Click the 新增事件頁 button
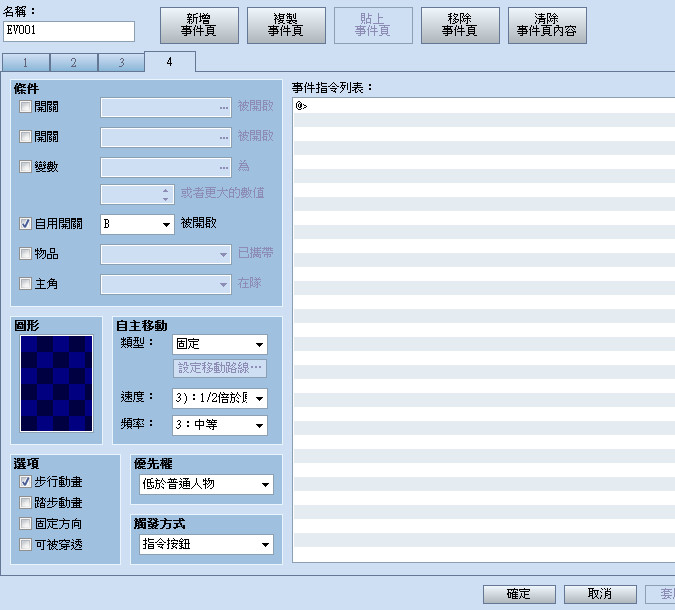This screenshot has height=610, width=675. pos(199,25)
